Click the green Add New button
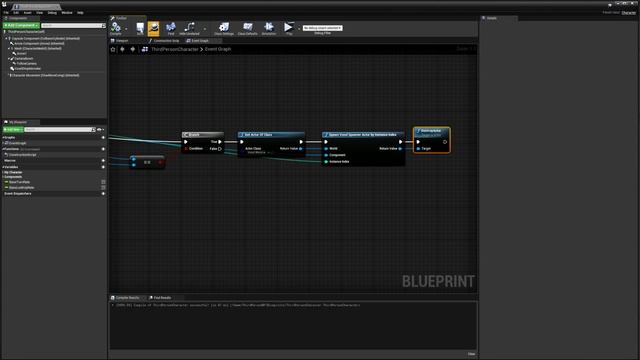Viewport: 640px width, 360px height. click(x=13, y=129)
